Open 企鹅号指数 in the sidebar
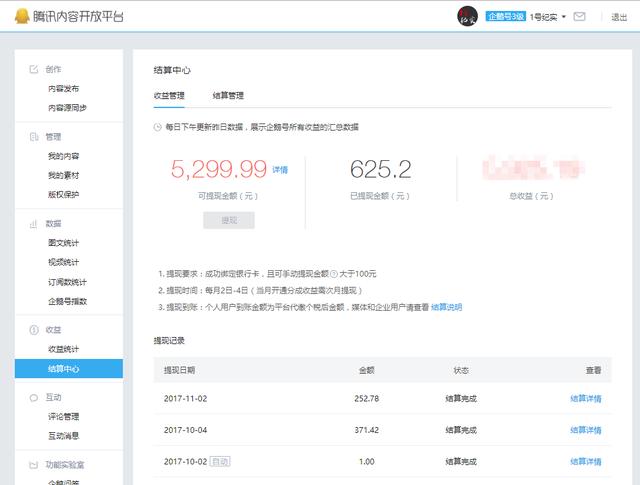The width and height of the screenshot is (640, 485). (67, 301)
